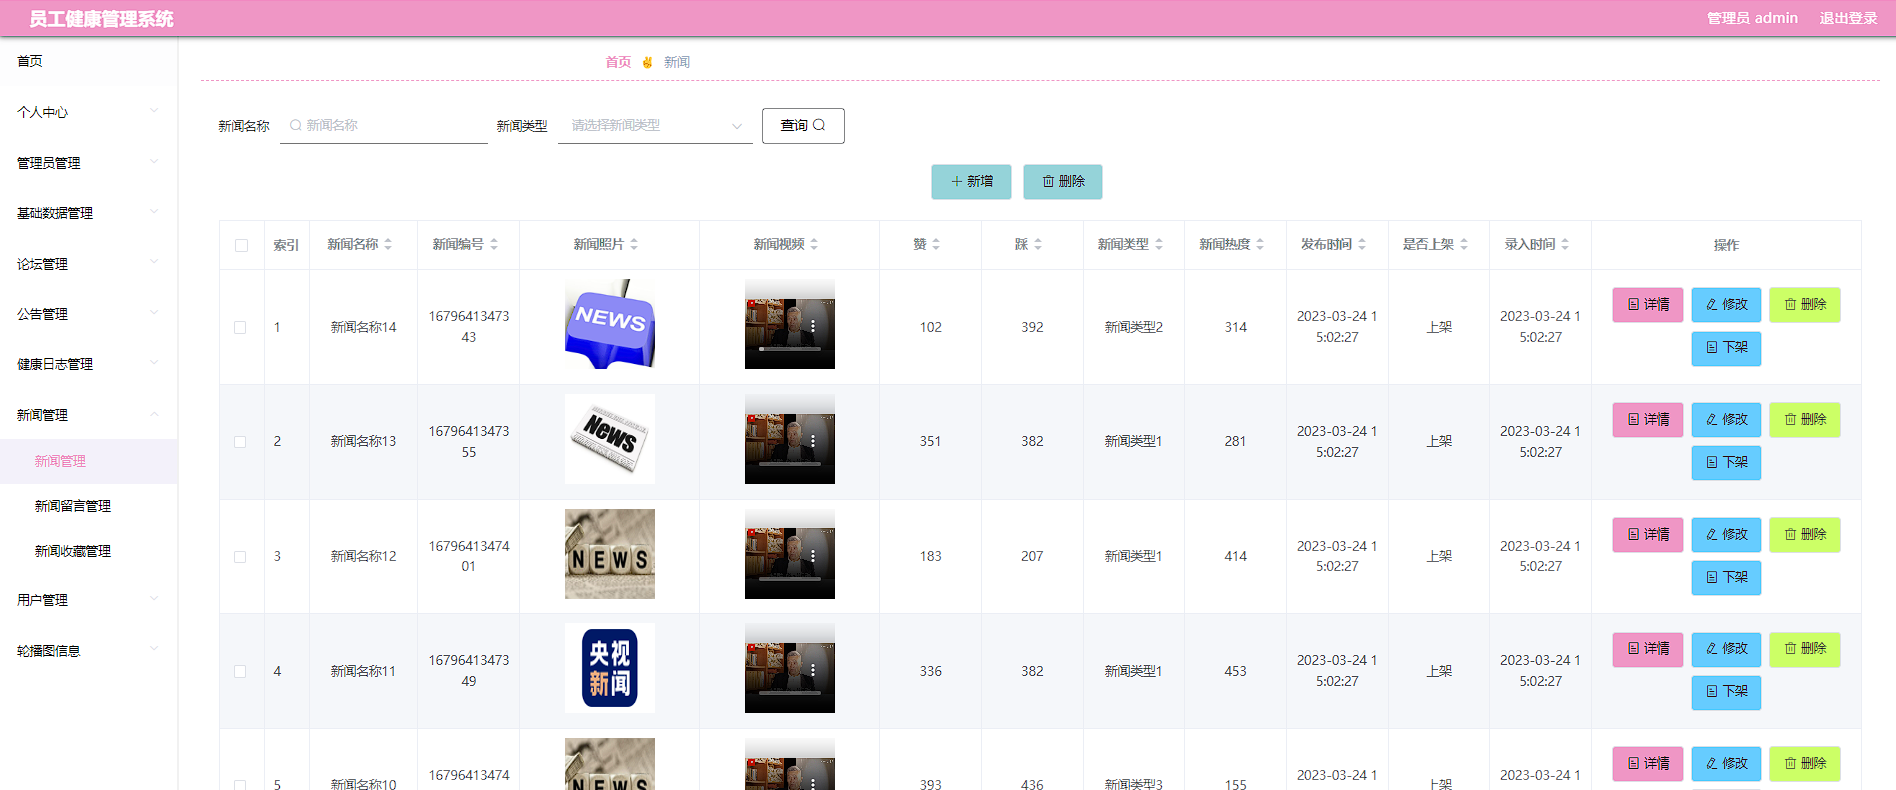Focus the 新闻名称 search input field

[x=384, y=126]
